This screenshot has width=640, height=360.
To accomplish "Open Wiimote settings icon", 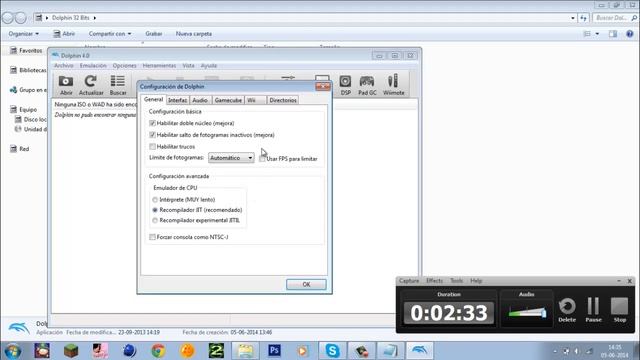I will pos(393,85).
